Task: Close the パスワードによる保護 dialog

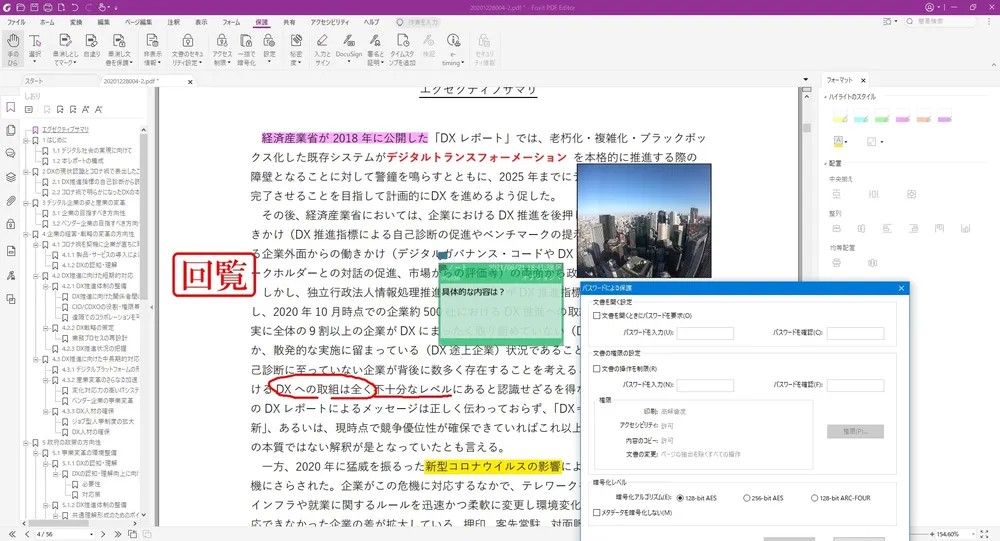Action: pos(901,288)
